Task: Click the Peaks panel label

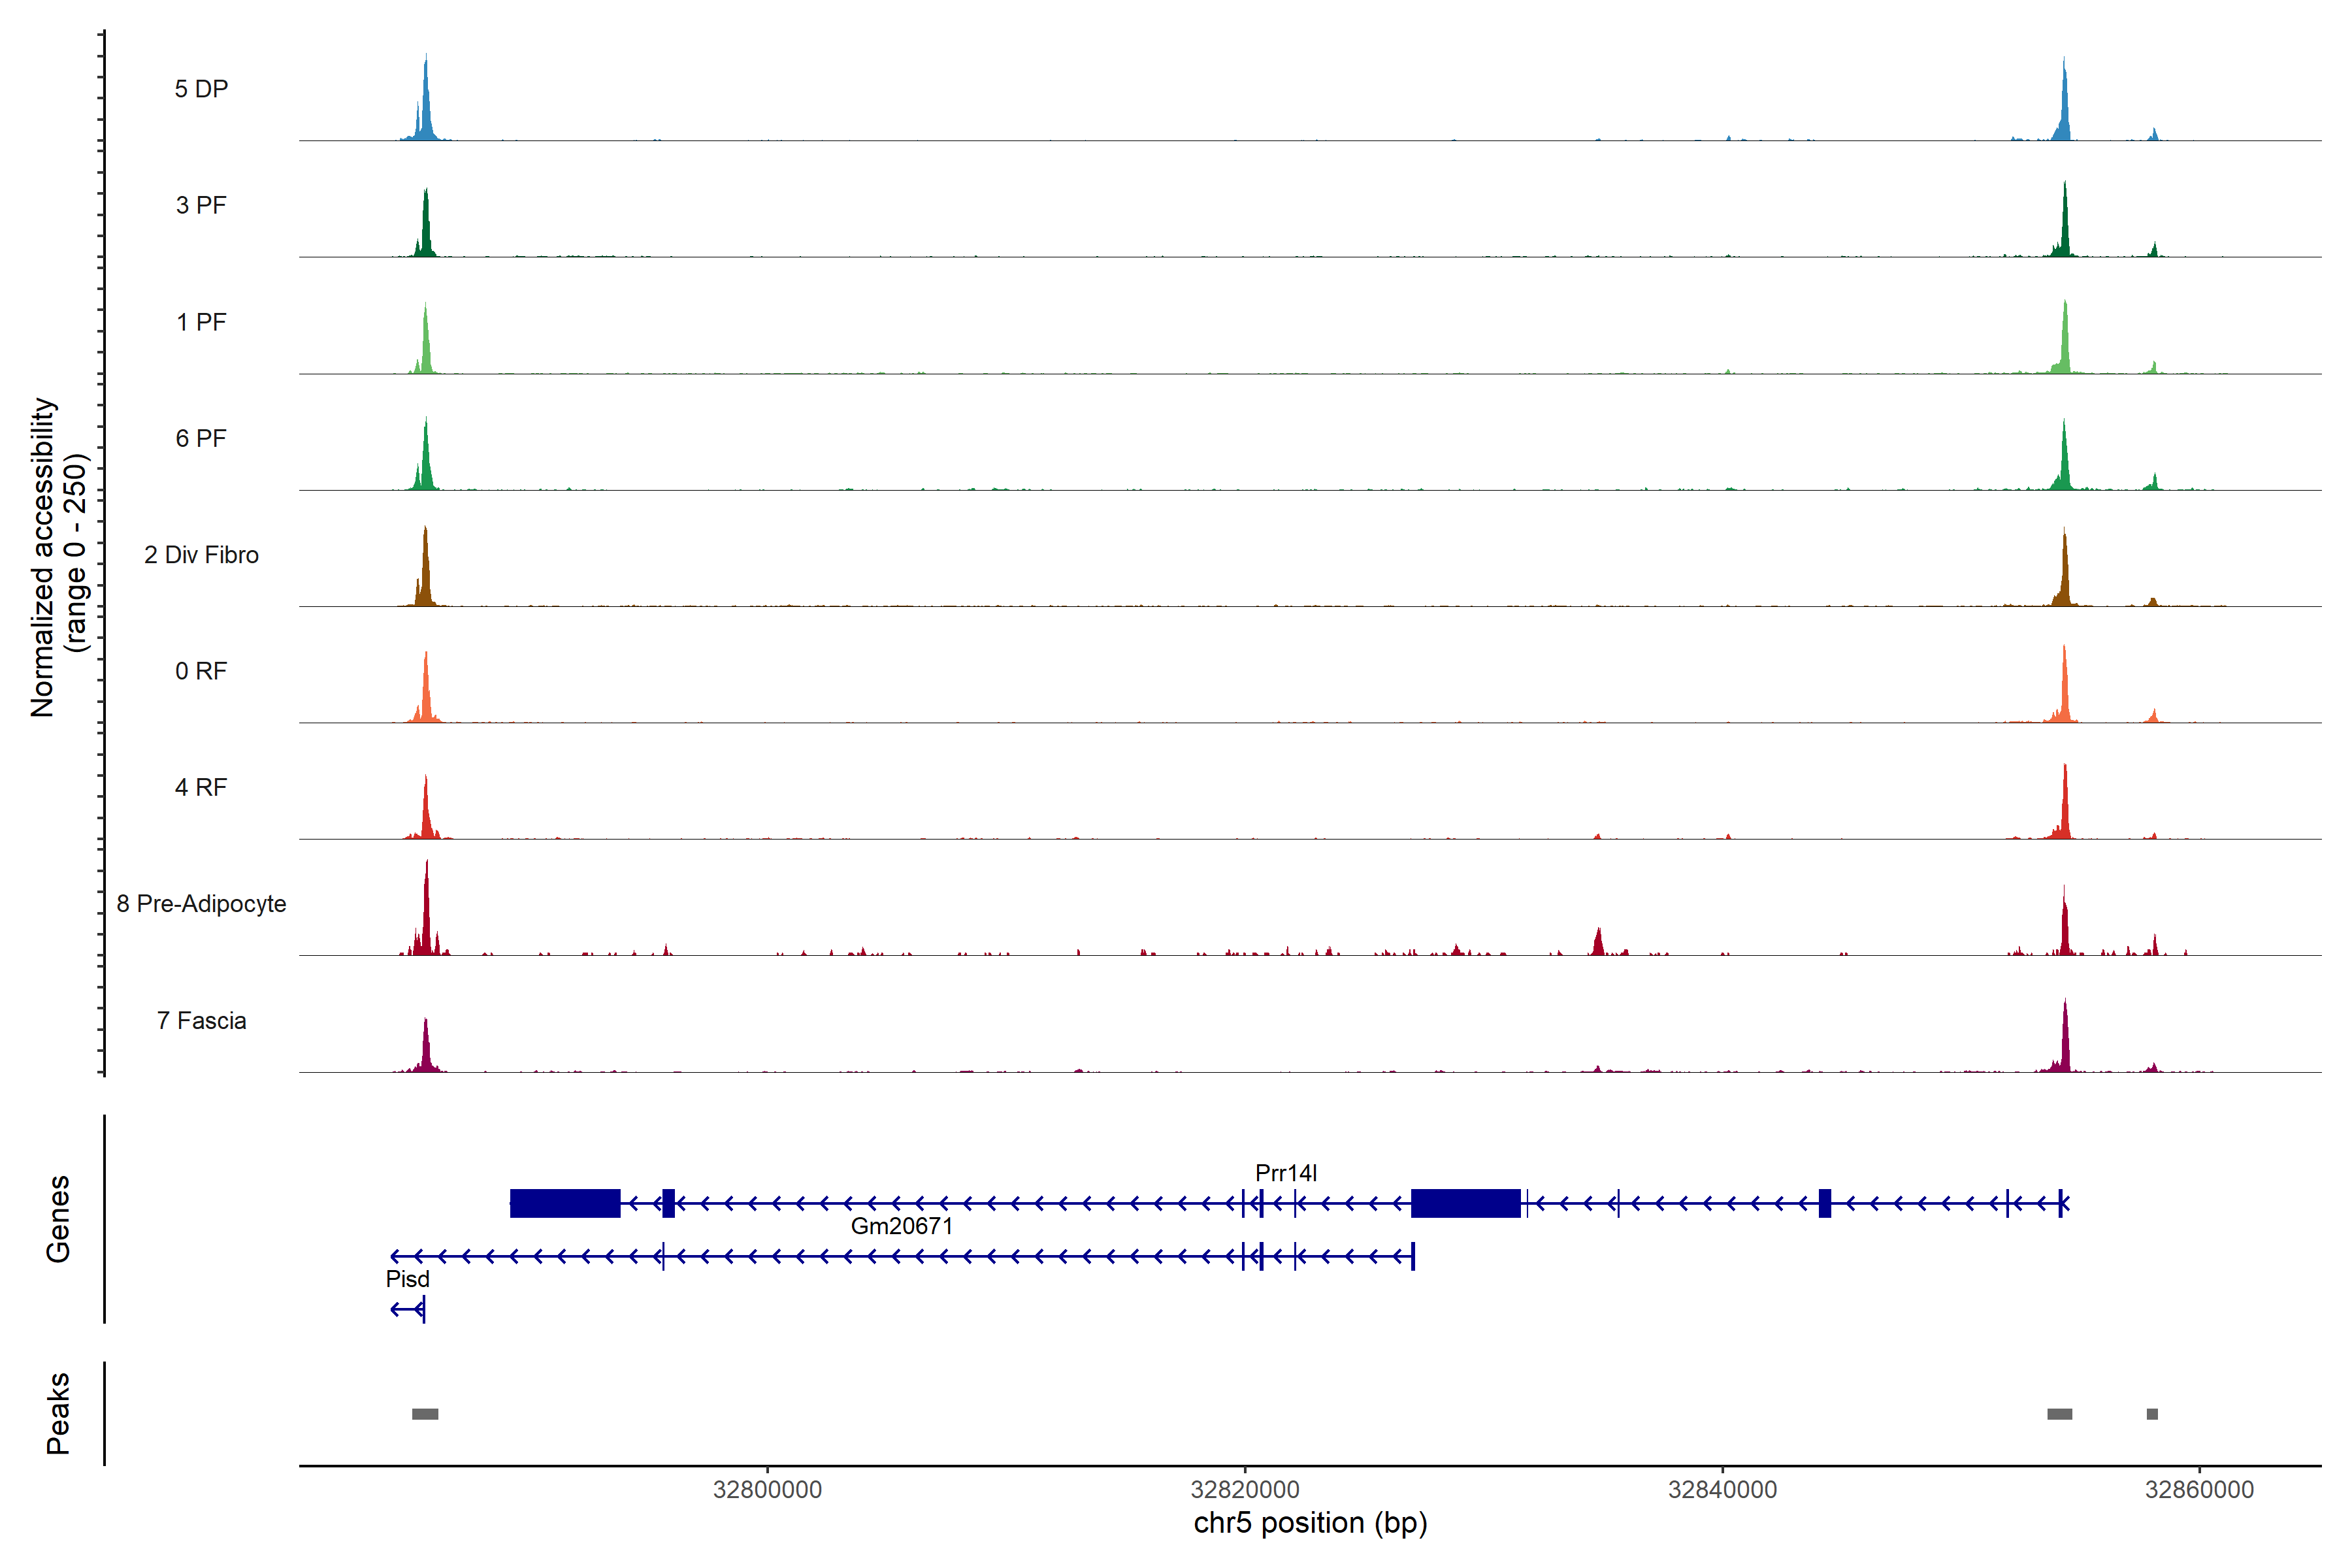Action: (x=58, y=1413)
